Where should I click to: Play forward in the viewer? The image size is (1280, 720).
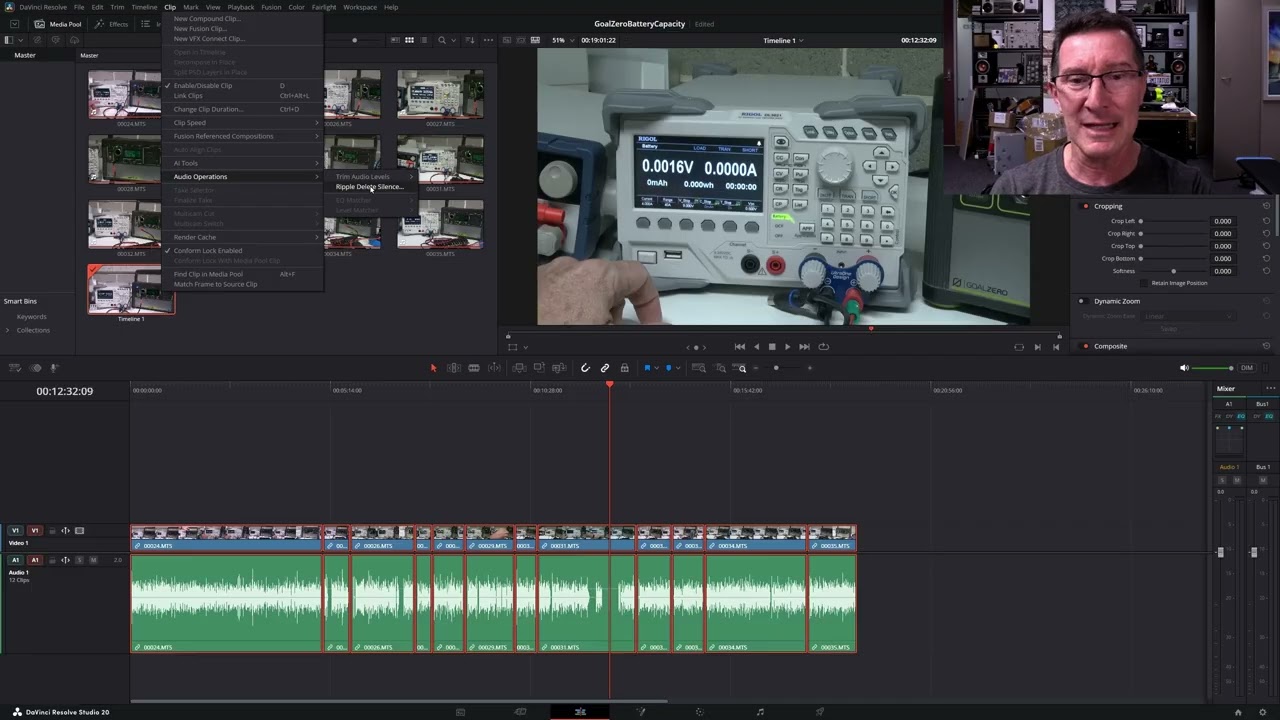[x=787, y=347]
